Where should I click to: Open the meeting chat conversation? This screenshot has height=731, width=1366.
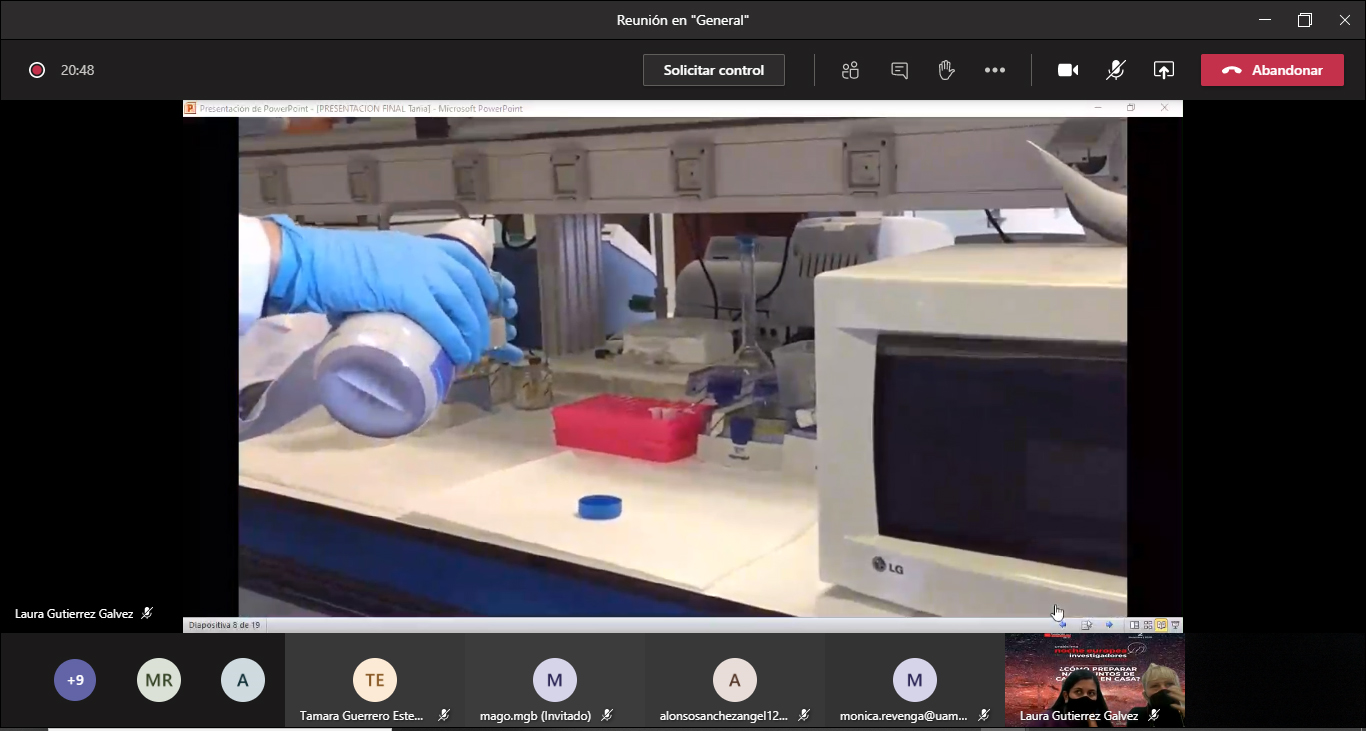click(899, 70)
